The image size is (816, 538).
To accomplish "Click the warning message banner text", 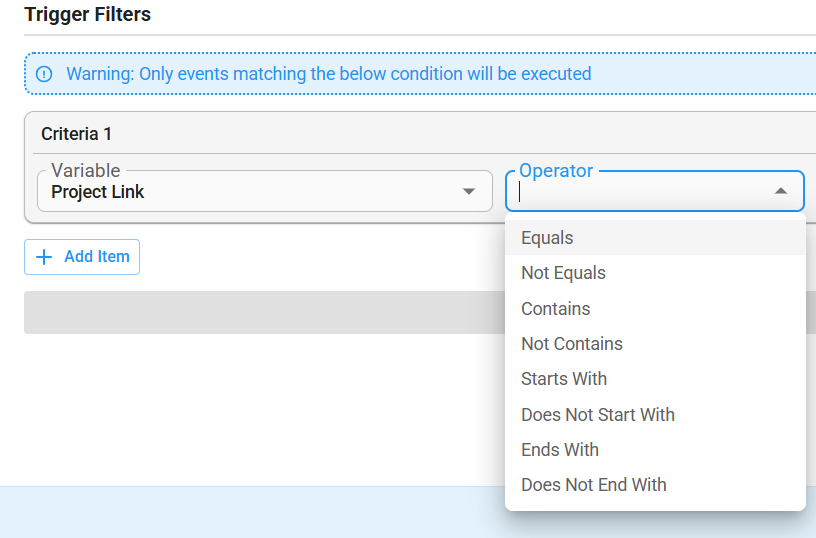I will (328, 74).
